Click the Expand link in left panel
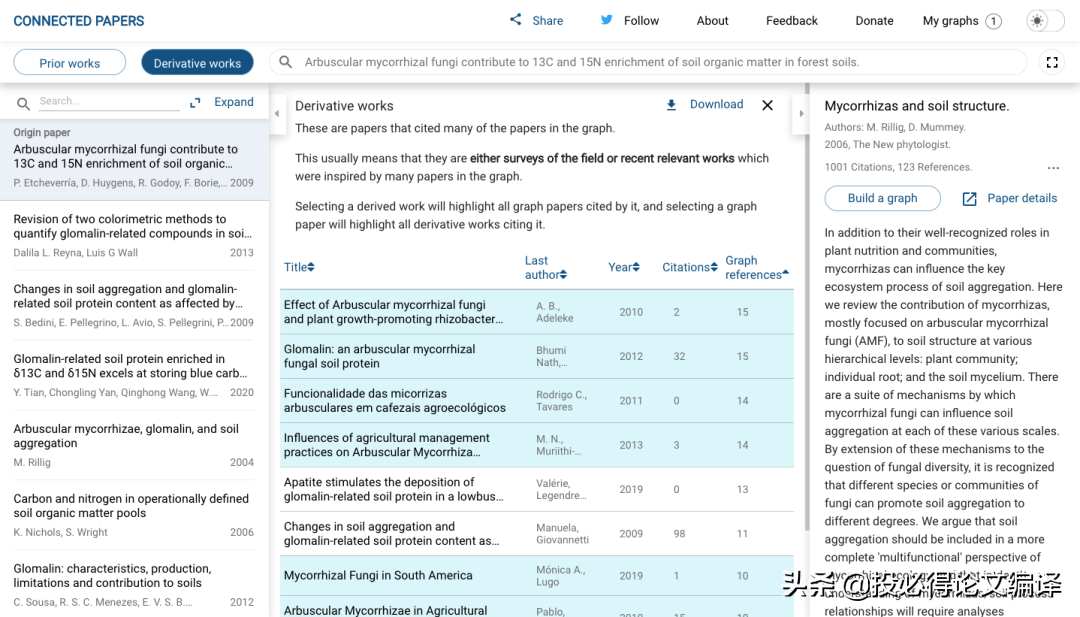This screenshot has height=617, width=1080. 233,102
